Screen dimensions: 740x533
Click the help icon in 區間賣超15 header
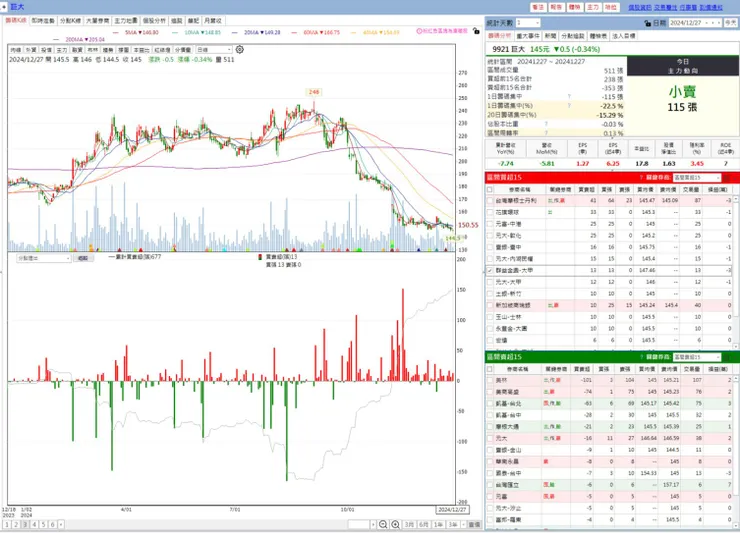[x=641, y=357]
